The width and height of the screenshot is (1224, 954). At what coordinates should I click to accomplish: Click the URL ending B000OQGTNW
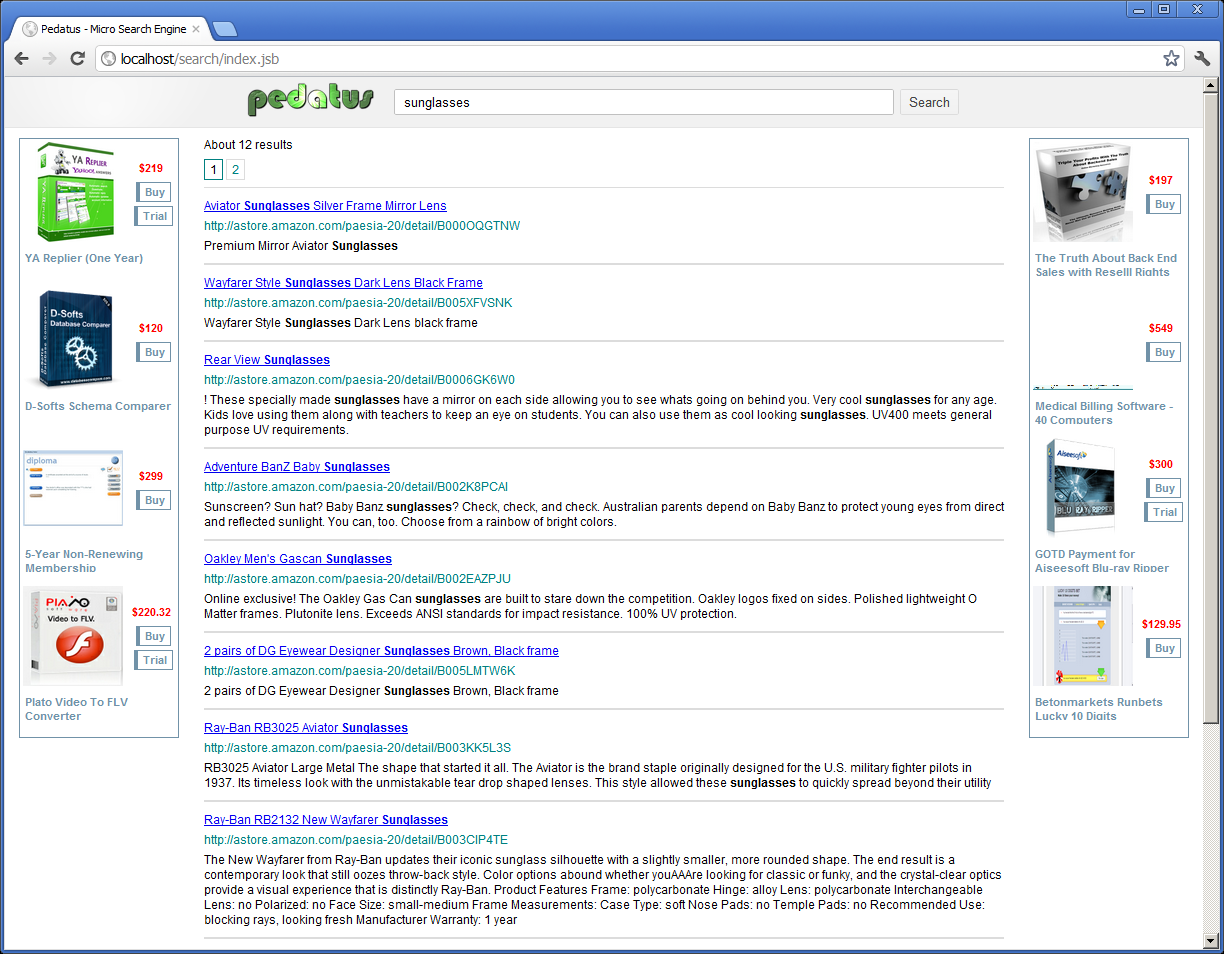(362, 226)
